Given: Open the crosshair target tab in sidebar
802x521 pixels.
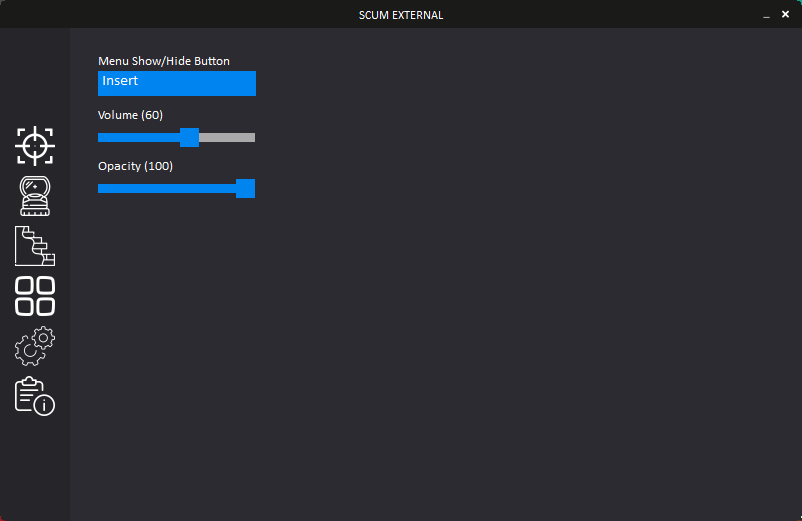Looking at the screenshot, I should pyautogui.click(x=35, y=146).
